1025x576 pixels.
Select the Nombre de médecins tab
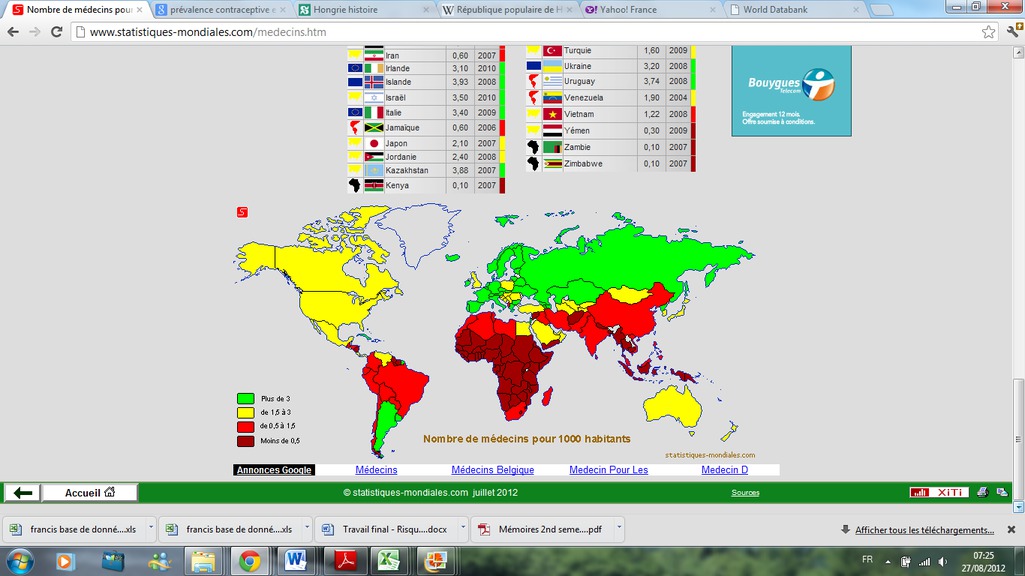(x=77, y=10)
